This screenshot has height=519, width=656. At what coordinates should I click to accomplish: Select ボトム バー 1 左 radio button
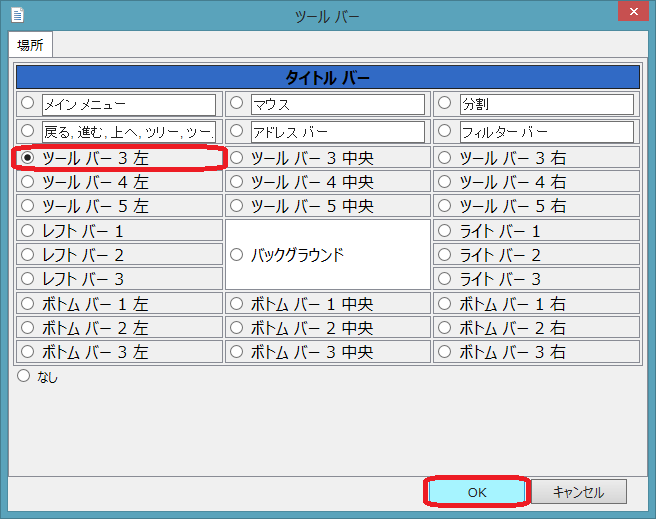[27, 304]
